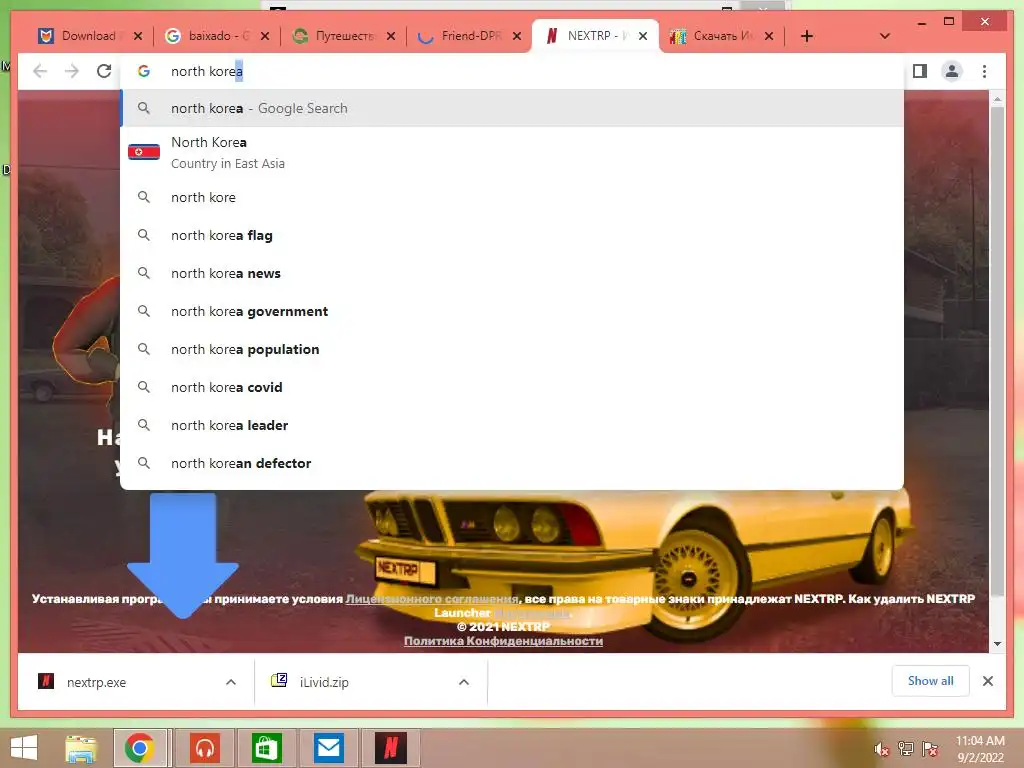Screen dimensions: 1024x768
Task: Choose 'north korea flag' suggestion
Action: (x=512, y=235)
